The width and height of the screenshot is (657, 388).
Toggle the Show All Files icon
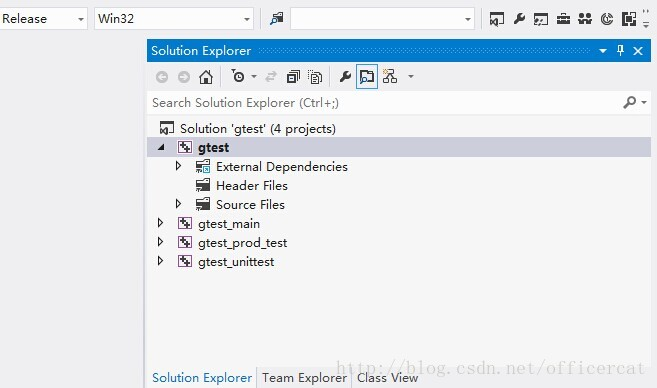coord(315,77)
